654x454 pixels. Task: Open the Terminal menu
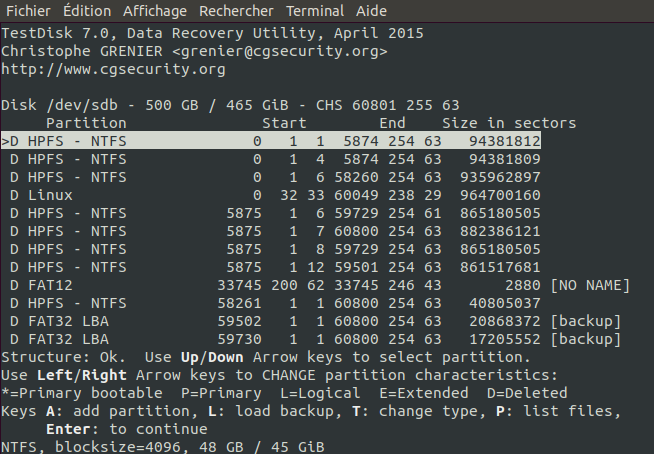coord(314,11)
